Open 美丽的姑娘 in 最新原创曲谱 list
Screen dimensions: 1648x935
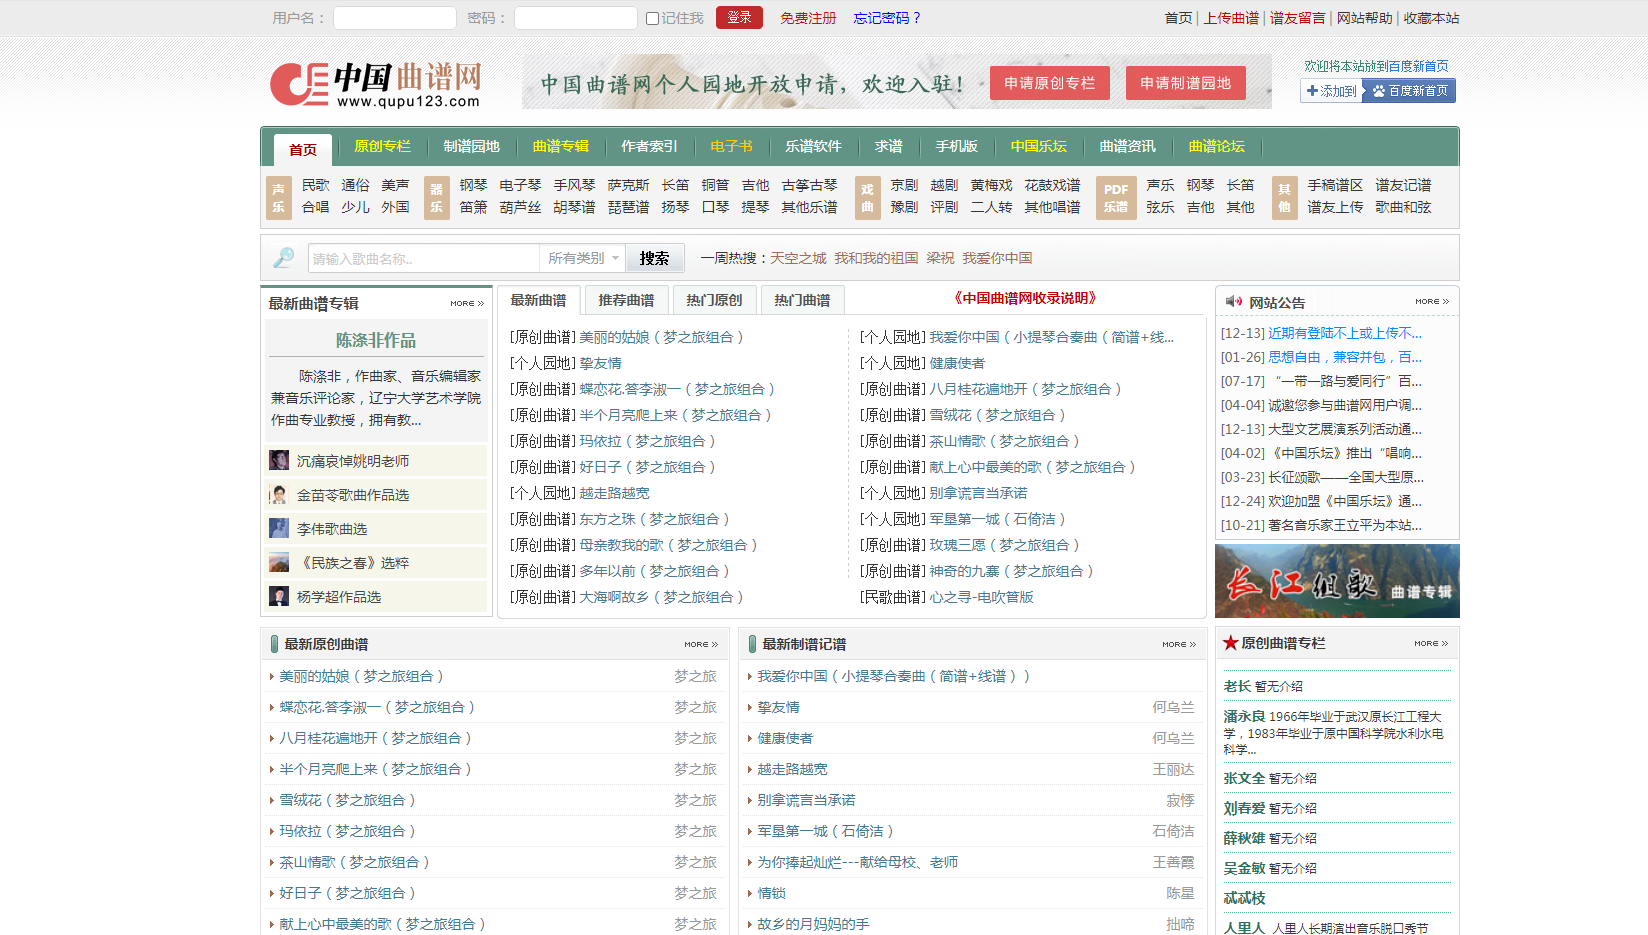pos(361,676)
